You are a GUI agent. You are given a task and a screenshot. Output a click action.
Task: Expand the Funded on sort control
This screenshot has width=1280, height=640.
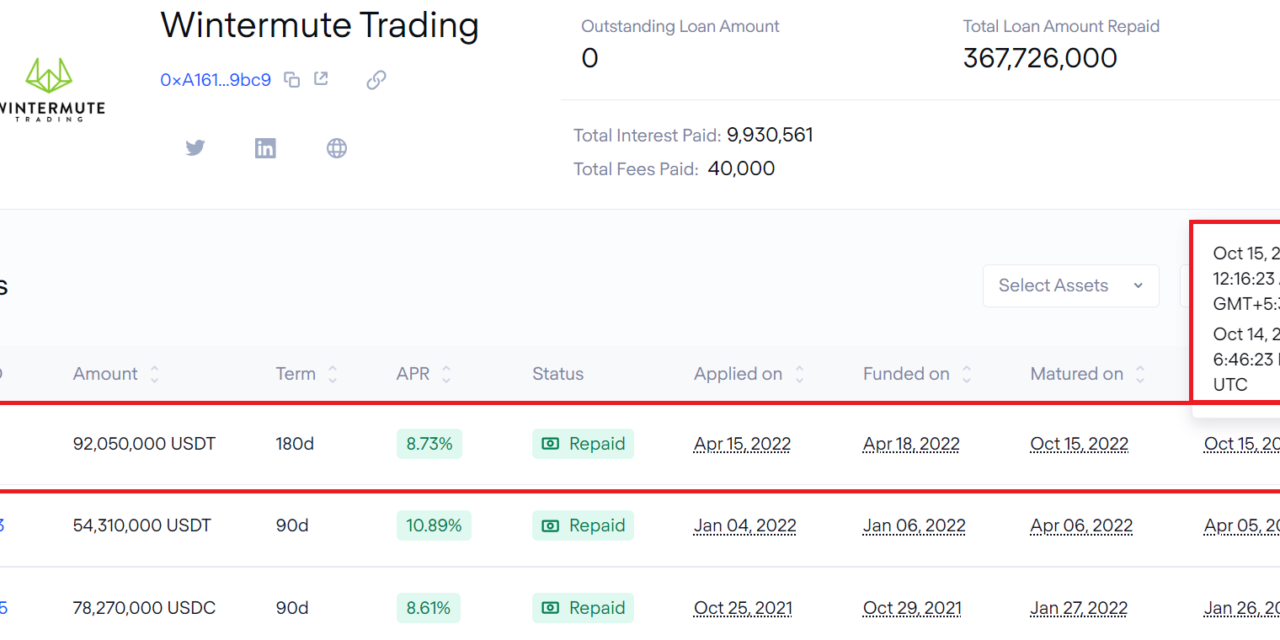(x=967, y=373)
